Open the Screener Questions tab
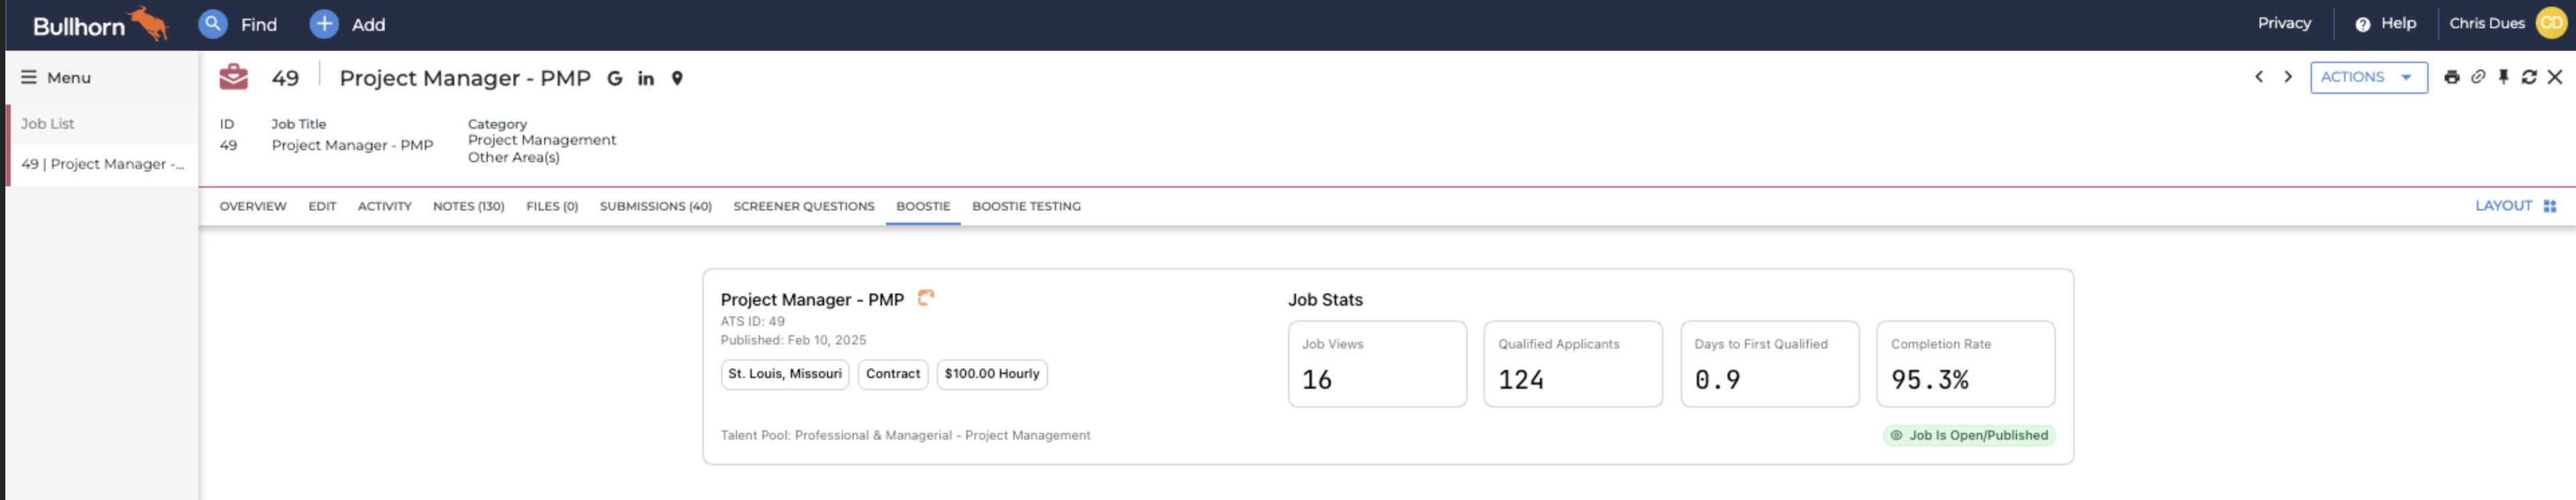The width and height of the screenshot is (2576, 500). point(803,206)
